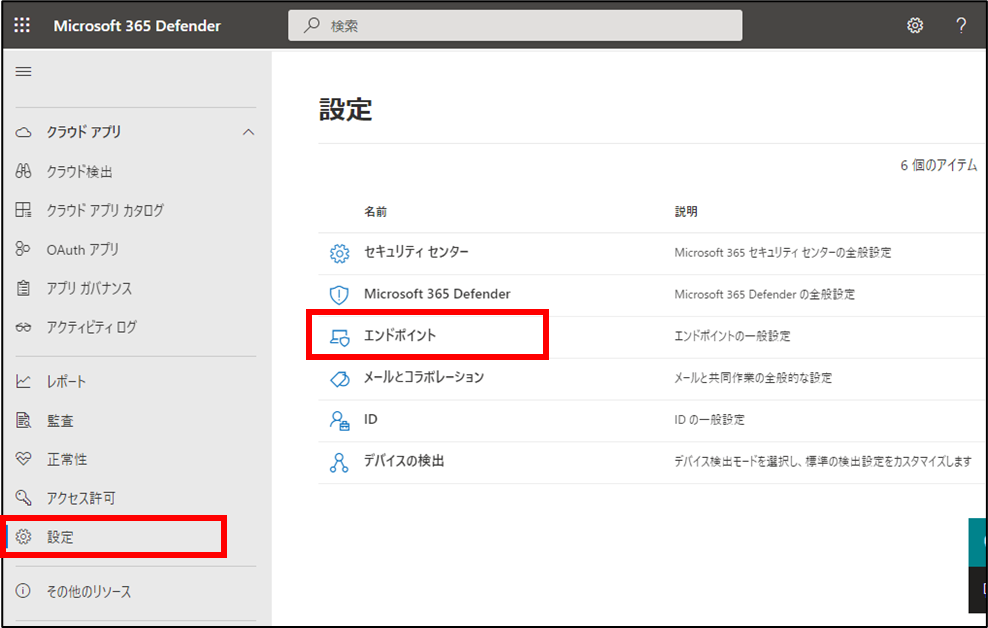Open その他のリソース in the sidebar
The height and width of the screenshot is (628, 988).
pyautogui.click(x=89, y=591)
